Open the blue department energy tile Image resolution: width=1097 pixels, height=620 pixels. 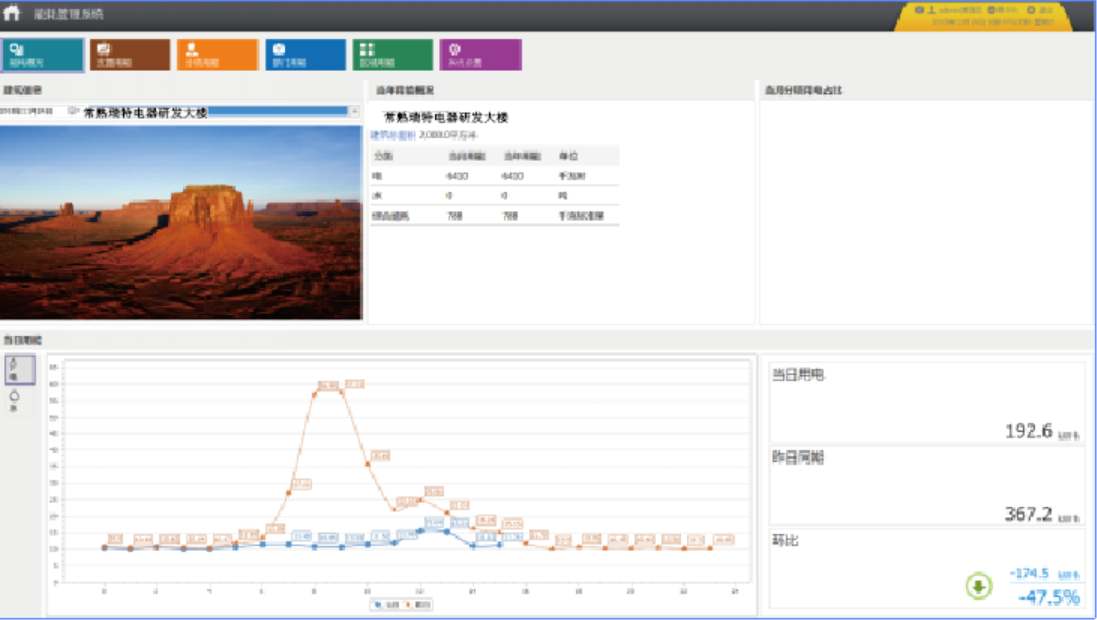click(305, 55)
